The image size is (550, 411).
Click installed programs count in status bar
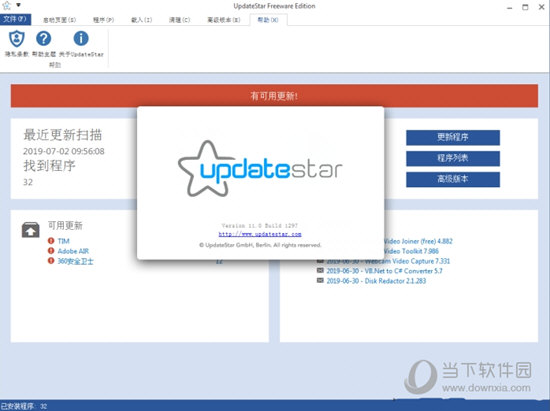(24, 406)
